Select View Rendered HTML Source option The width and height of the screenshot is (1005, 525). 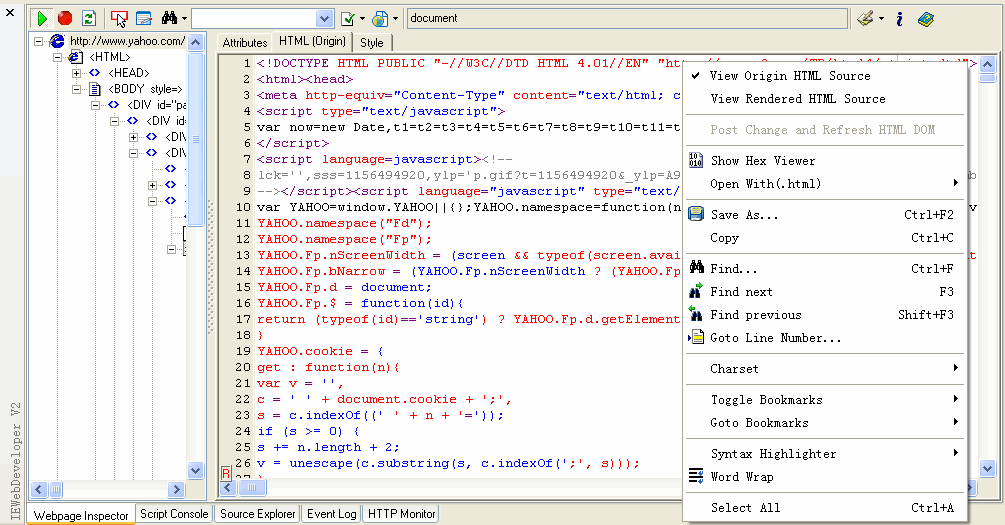(x=797, y=99)
